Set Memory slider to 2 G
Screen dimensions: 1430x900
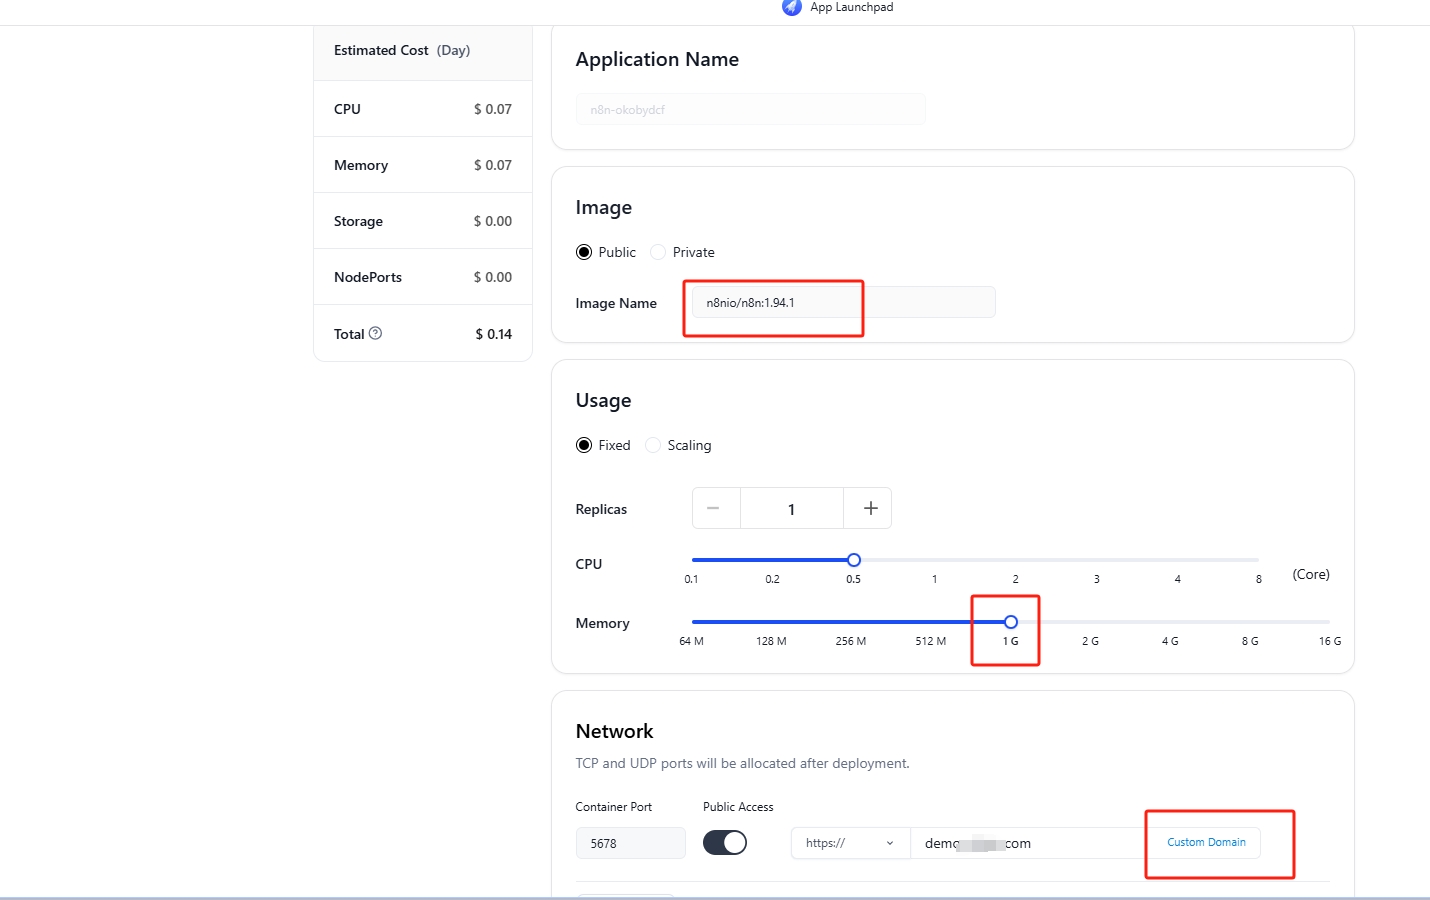(1090, 622)
